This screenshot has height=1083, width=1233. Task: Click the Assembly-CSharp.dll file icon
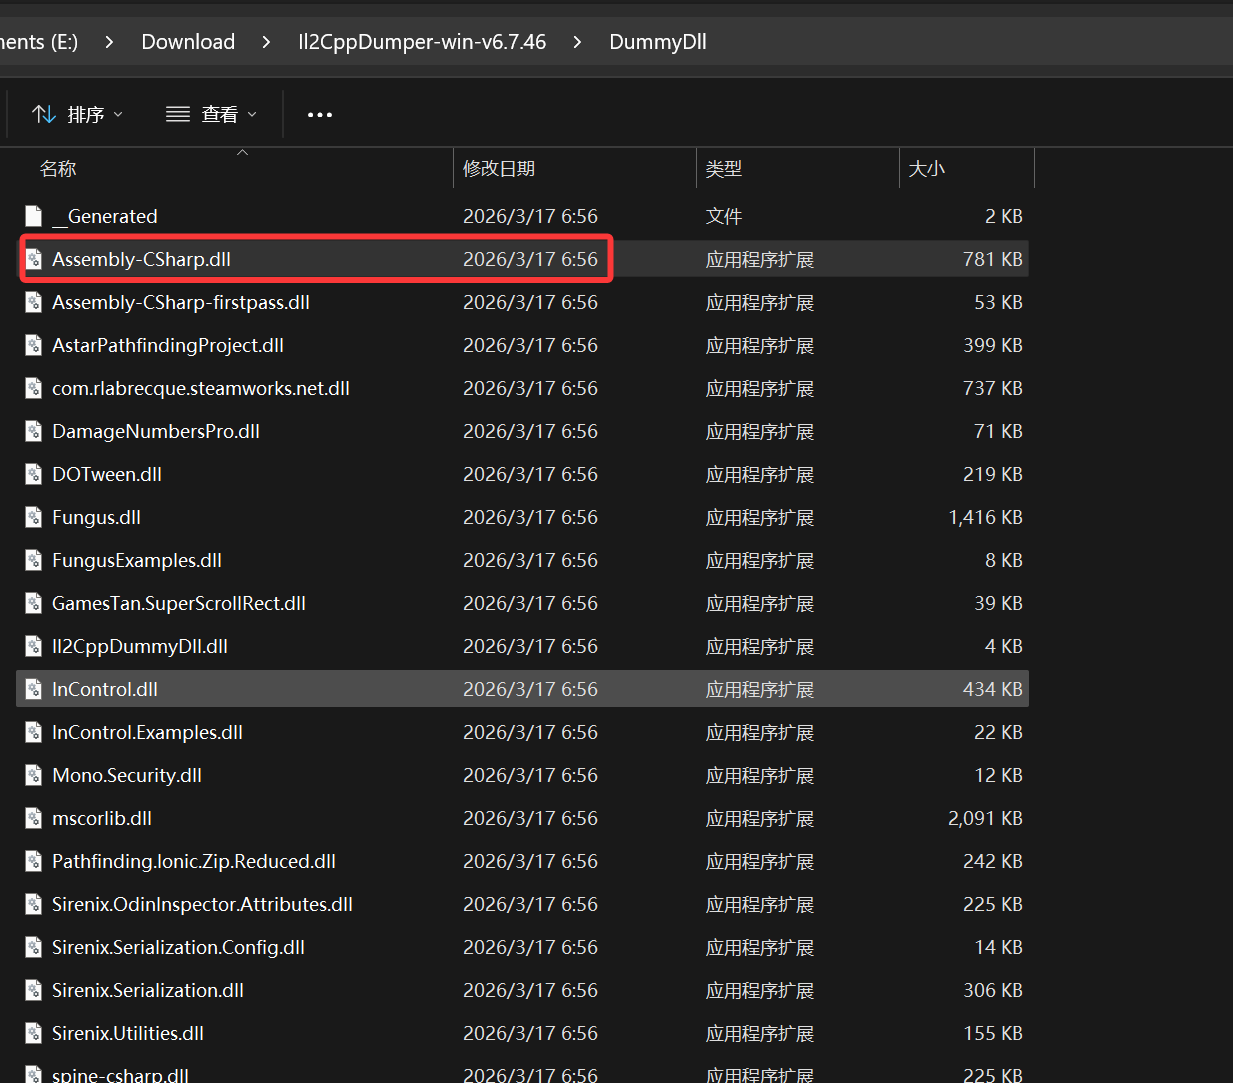coord(34,259)
